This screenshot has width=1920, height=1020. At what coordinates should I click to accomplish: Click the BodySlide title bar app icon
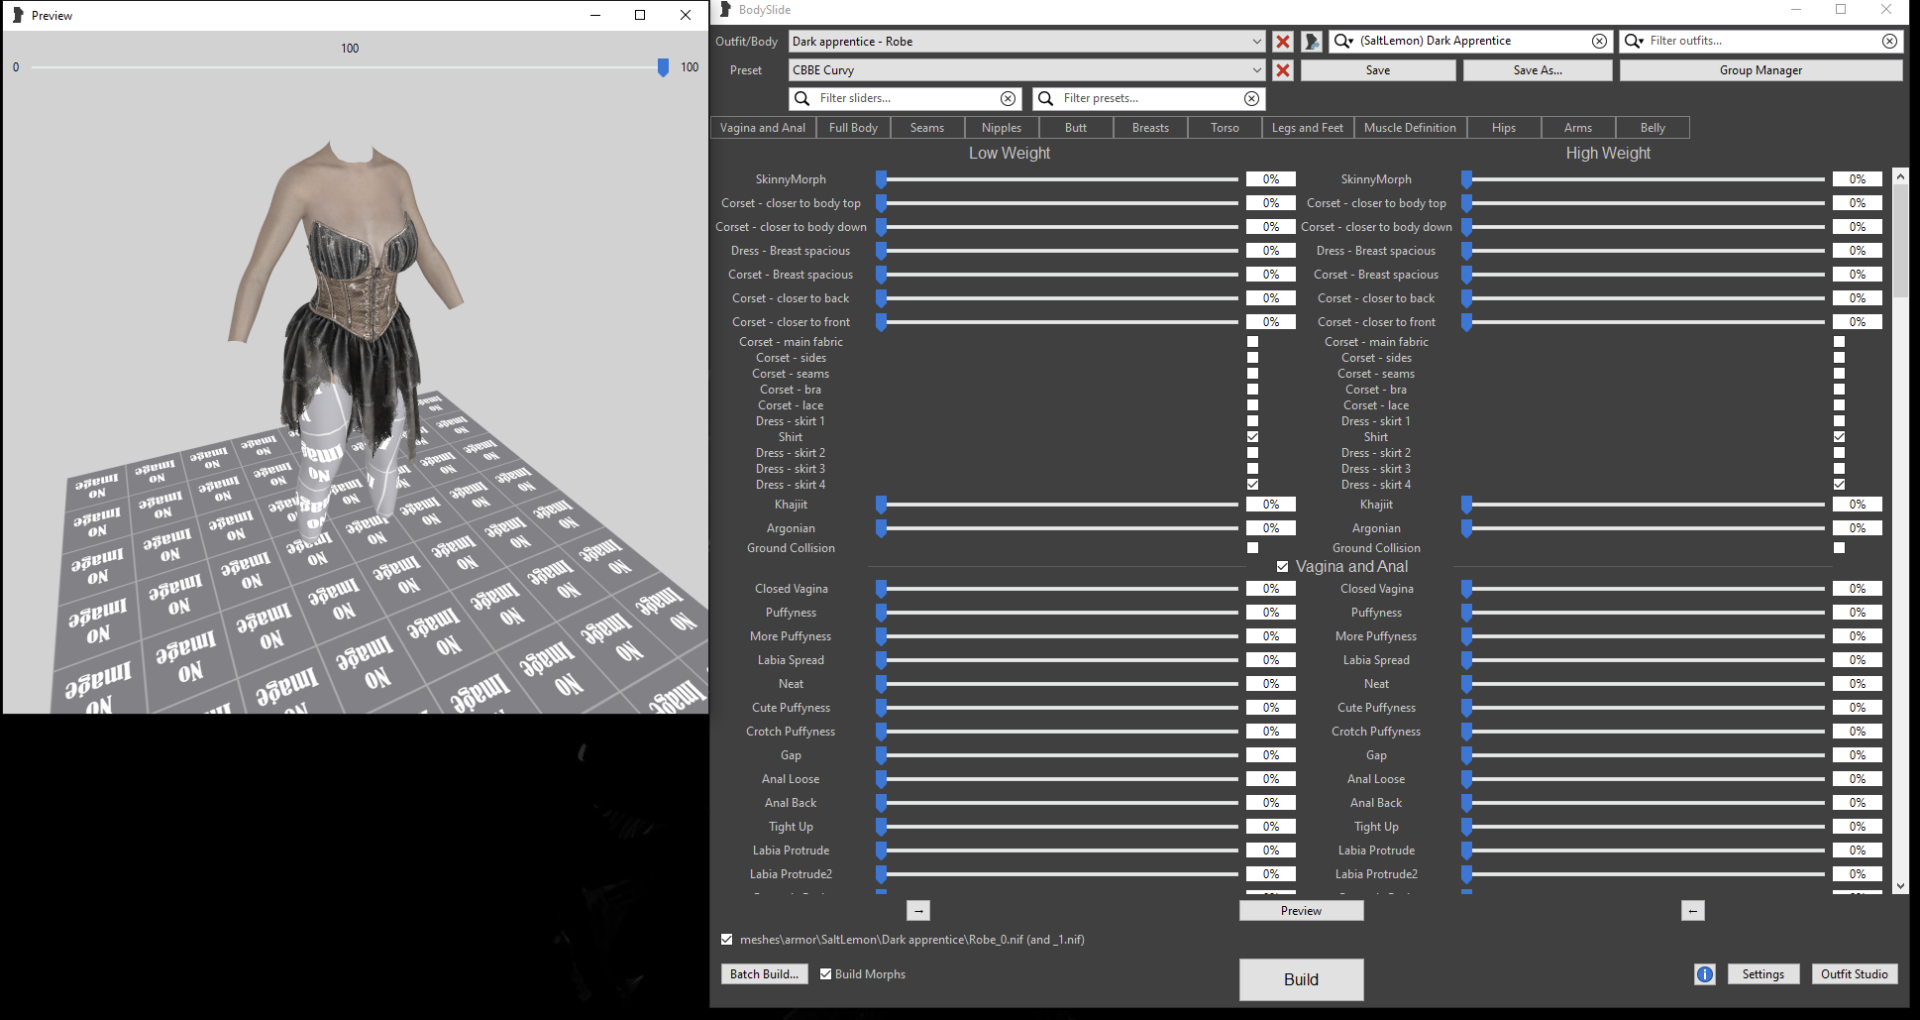726,10
